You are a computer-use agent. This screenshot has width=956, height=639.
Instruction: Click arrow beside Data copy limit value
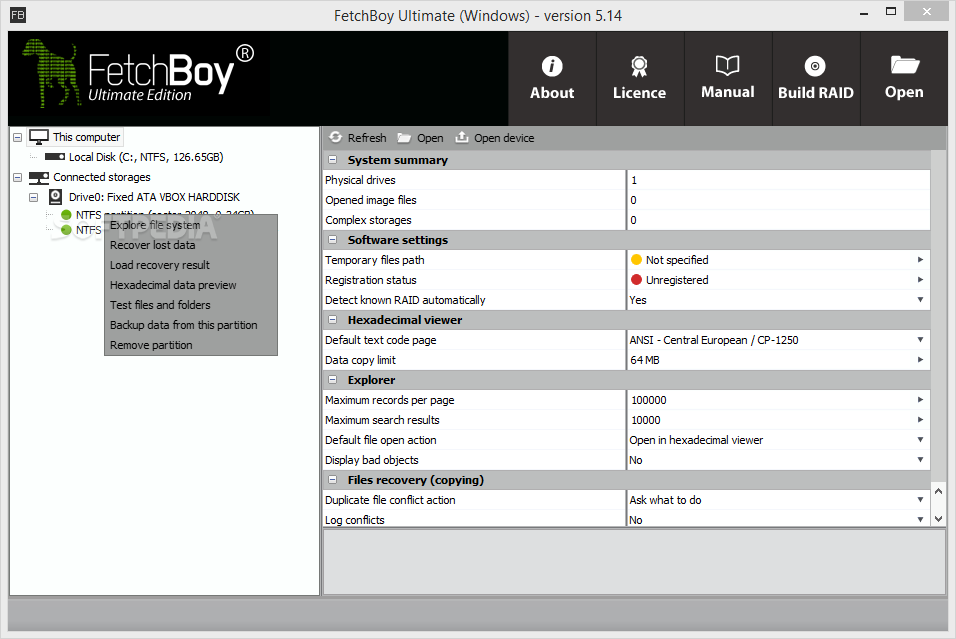920,360
